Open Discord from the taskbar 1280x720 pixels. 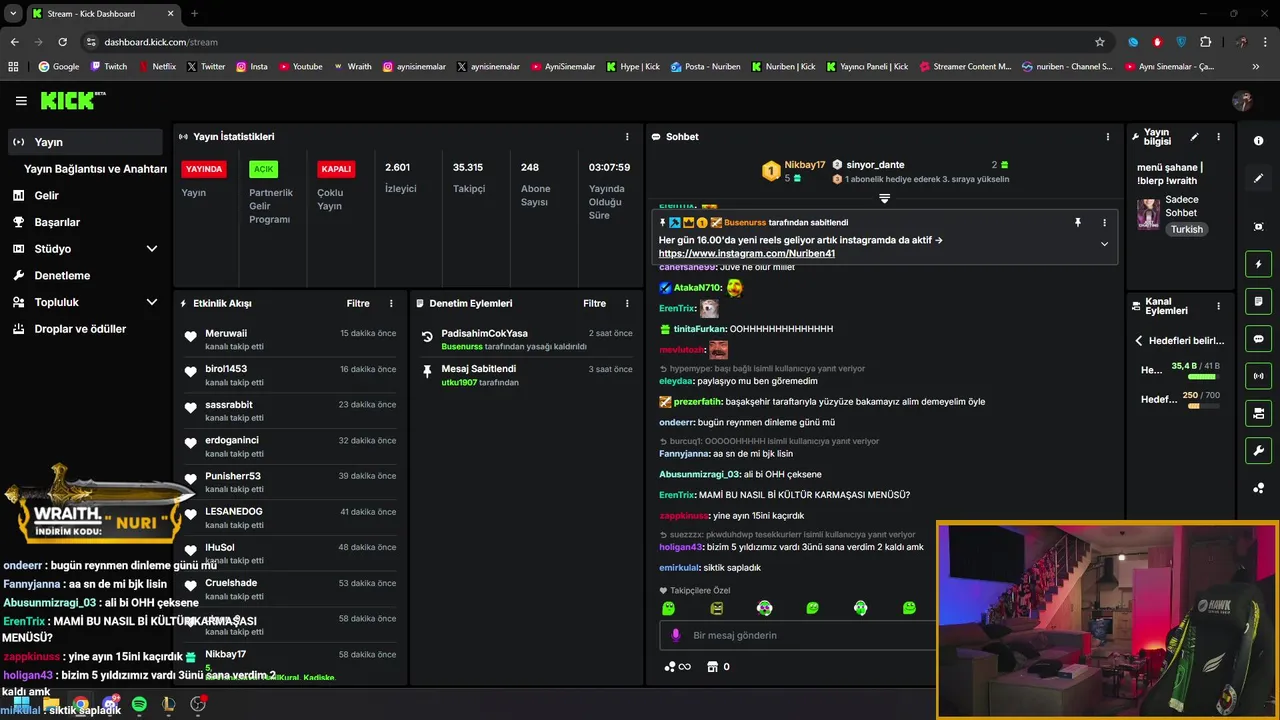click(x=109, y=704)
